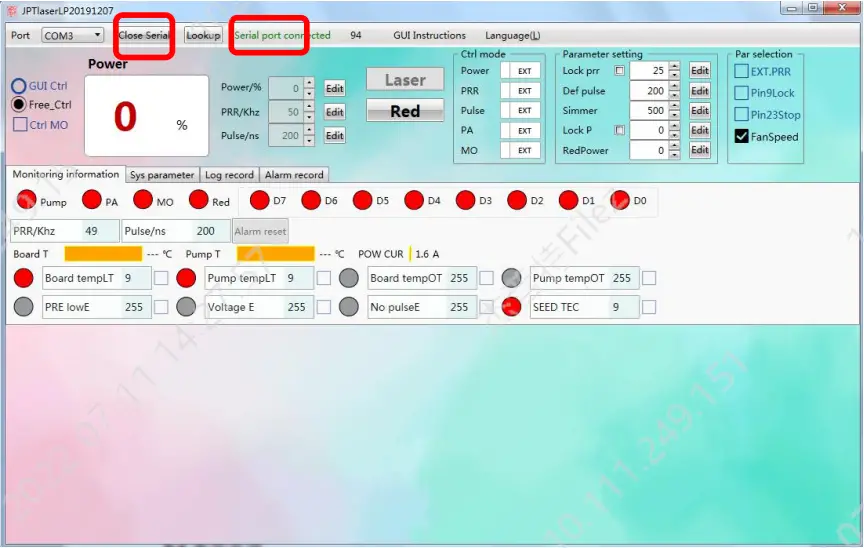Click the Lock prr value spinner
The width and height of the screenshot is (864, 548).
[x=674, y=70]
